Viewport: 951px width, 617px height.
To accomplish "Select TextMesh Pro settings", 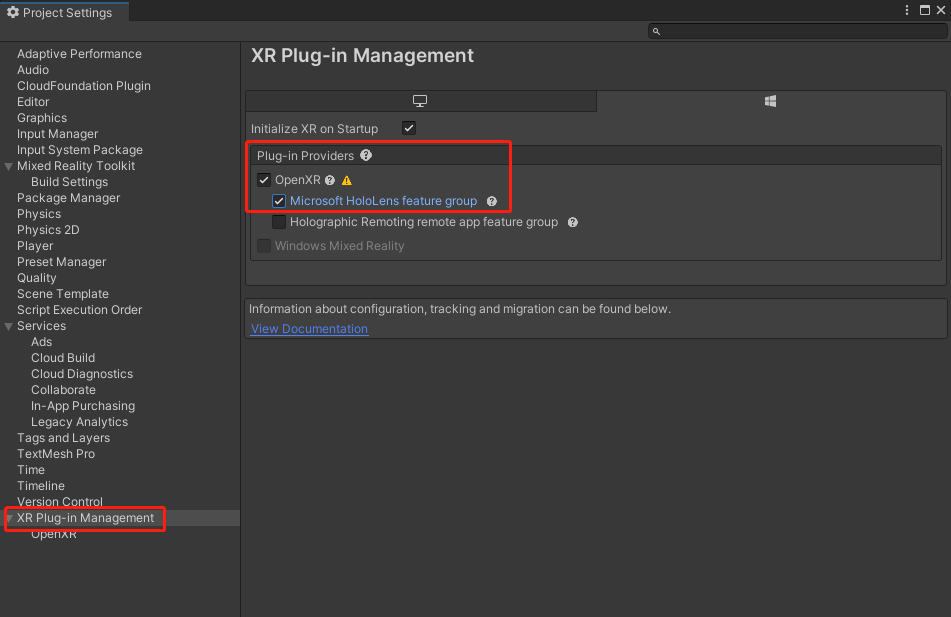I will tap(56, 454).
